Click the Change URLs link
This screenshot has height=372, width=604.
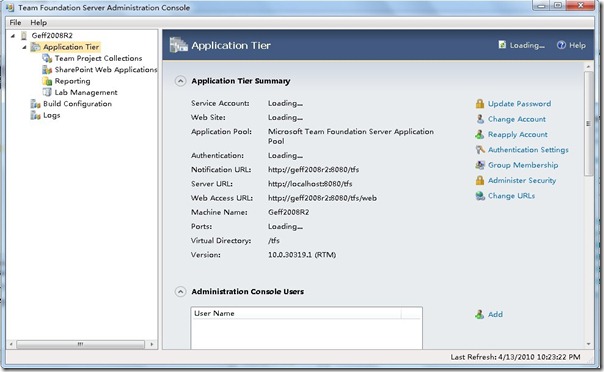[511, 196]
